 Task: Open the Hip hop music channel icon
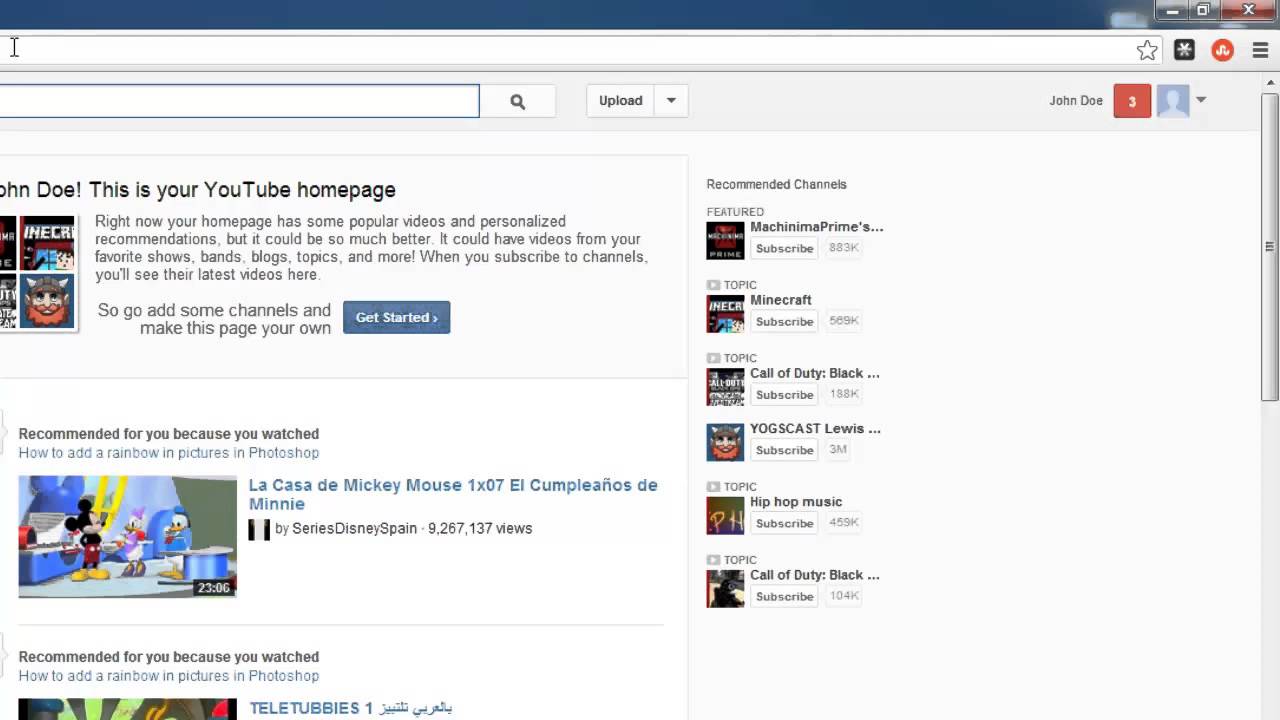pos(725,516)
